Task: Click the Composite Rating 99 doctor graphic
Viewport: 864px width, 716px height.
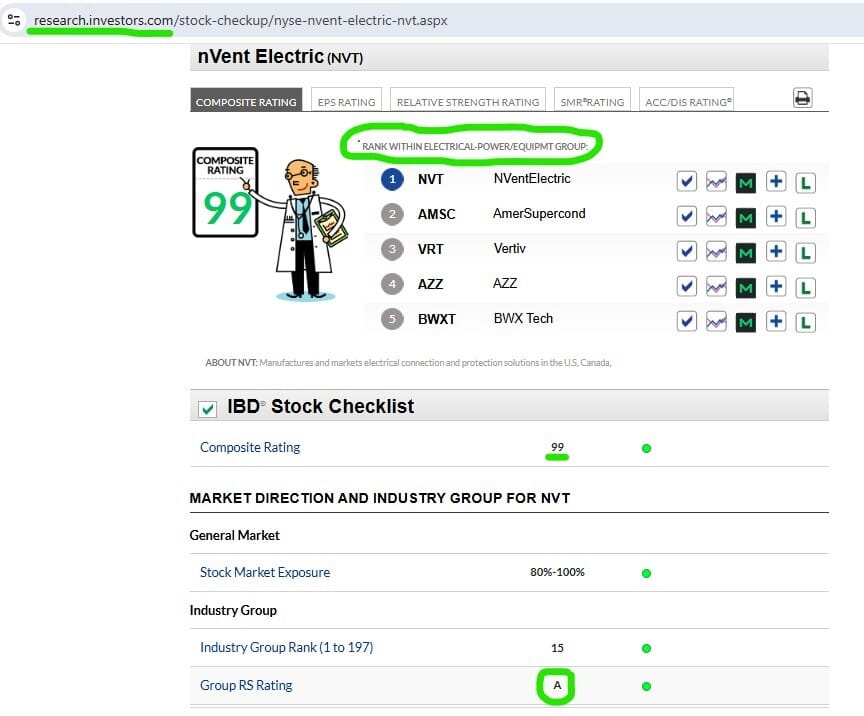Action: click(269, 224)
